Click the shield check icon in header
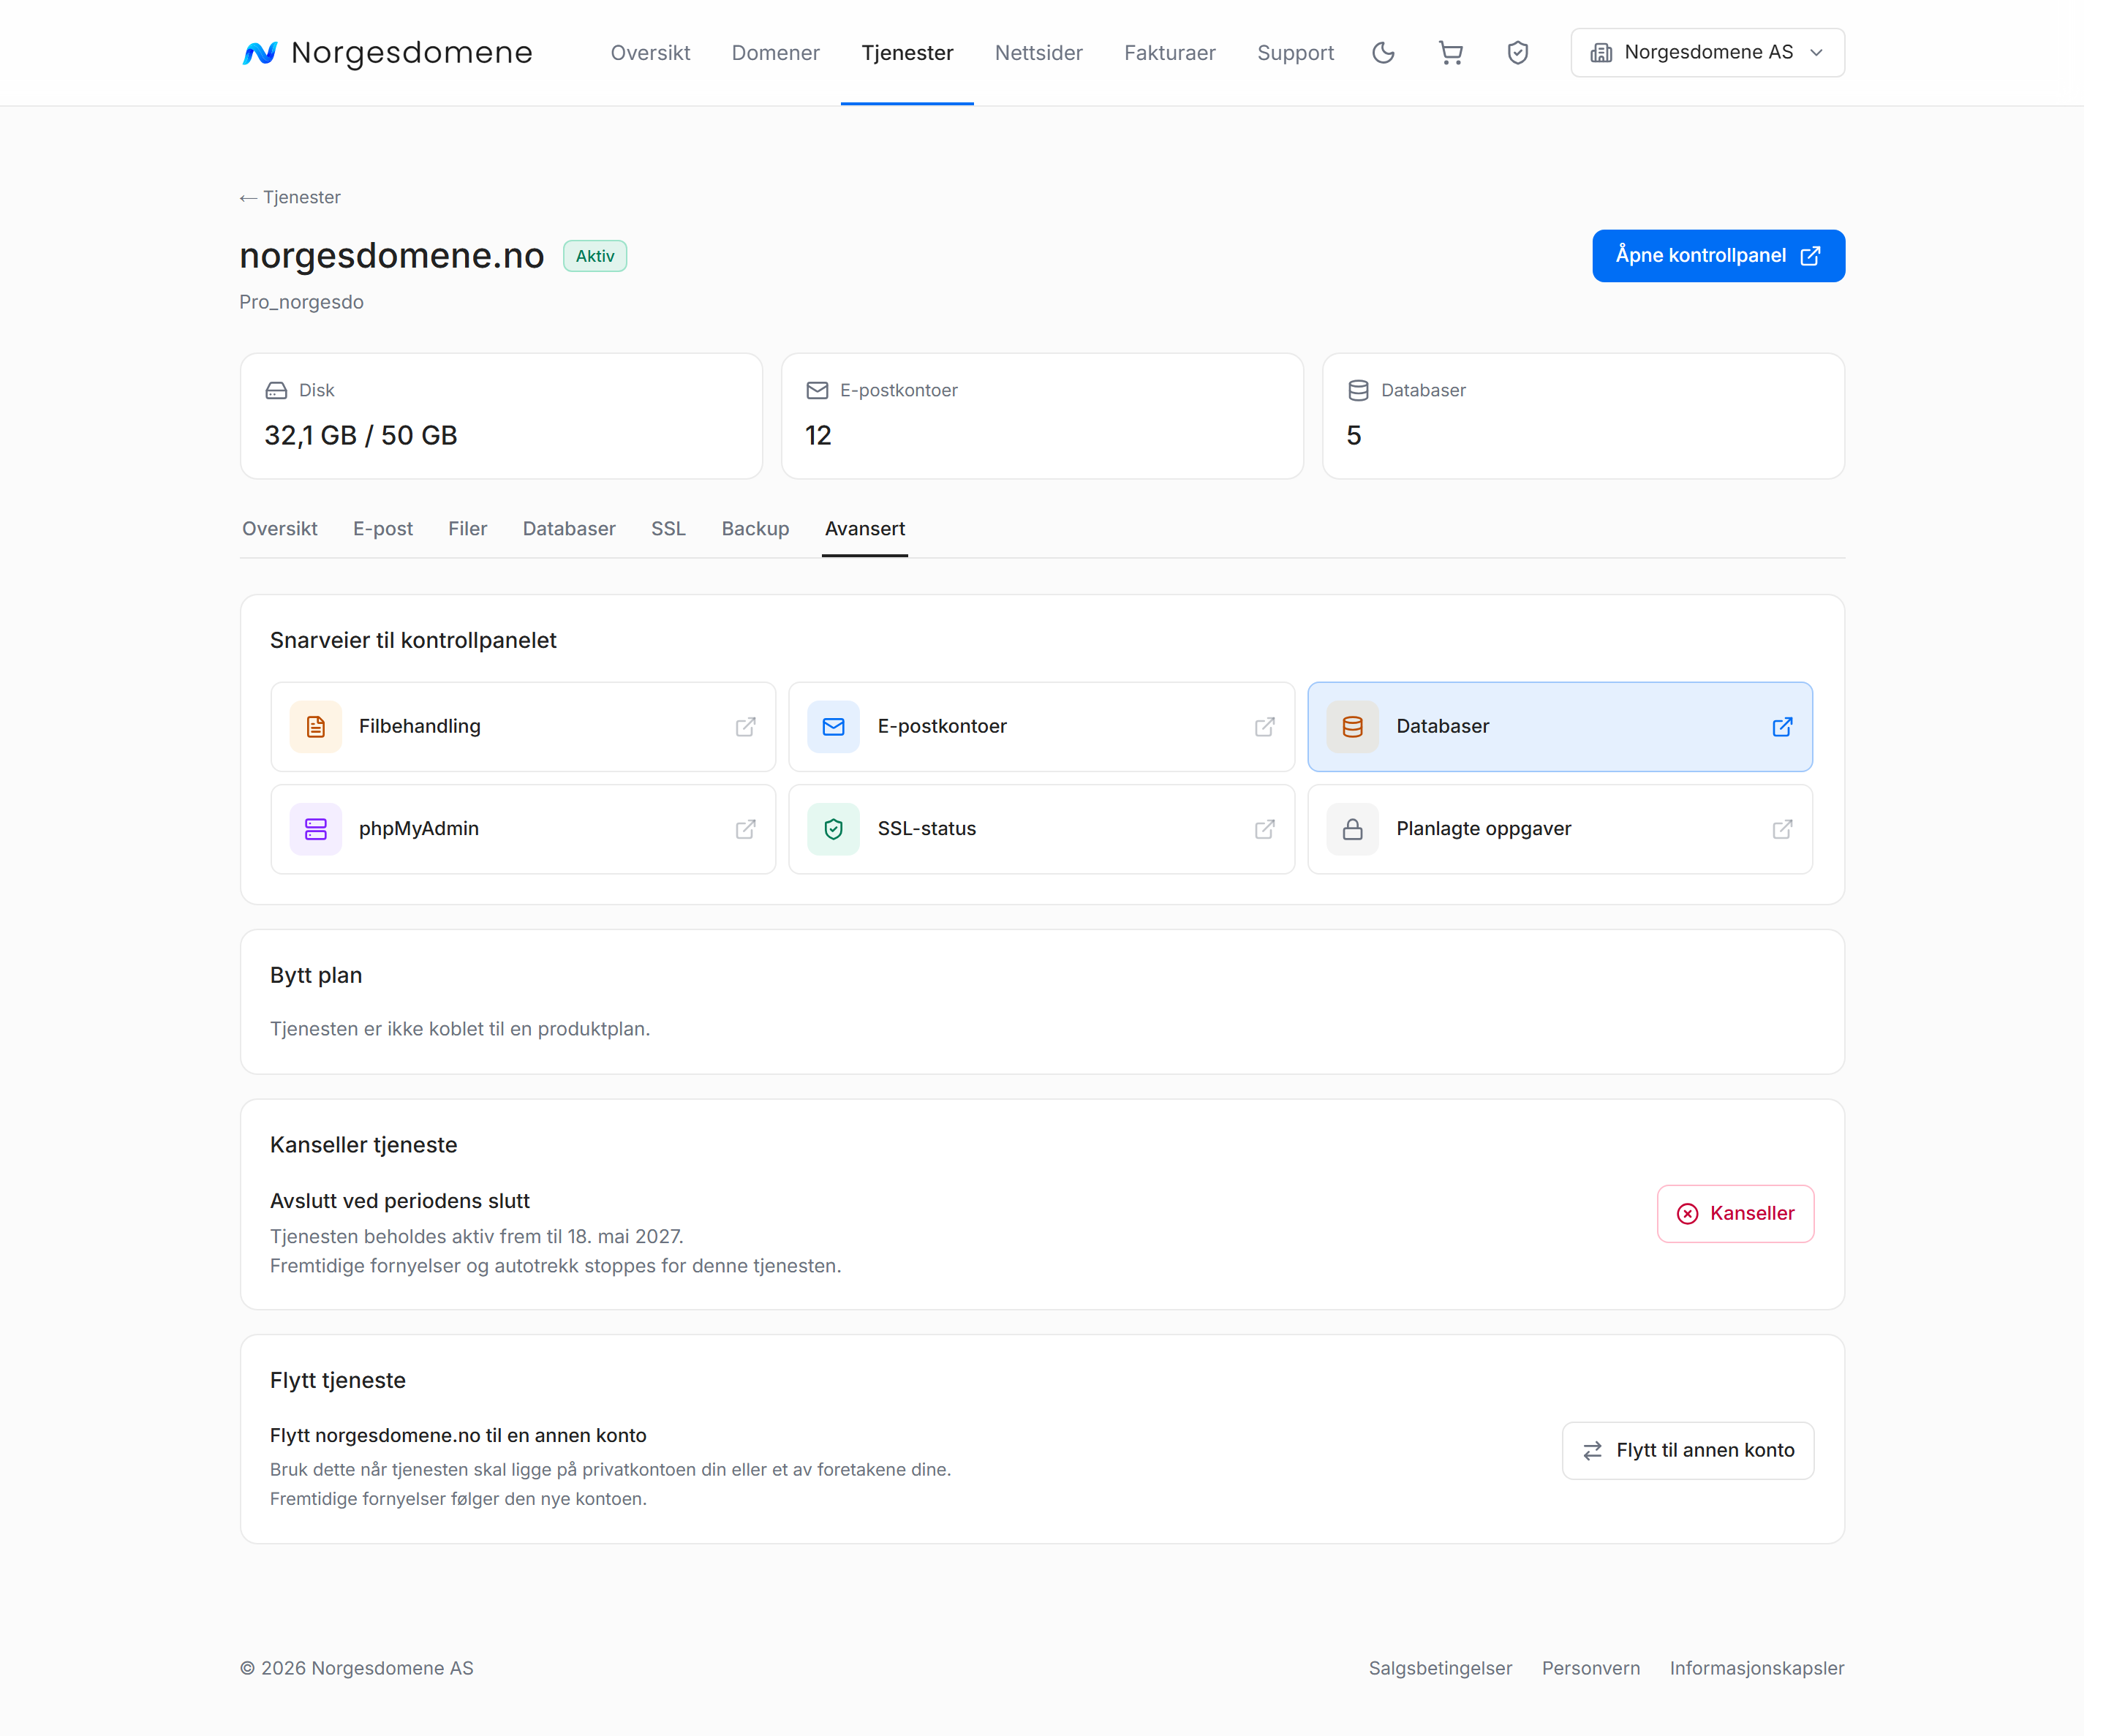Viewport: 2106px width, 1736px height. pos(1517,53)
